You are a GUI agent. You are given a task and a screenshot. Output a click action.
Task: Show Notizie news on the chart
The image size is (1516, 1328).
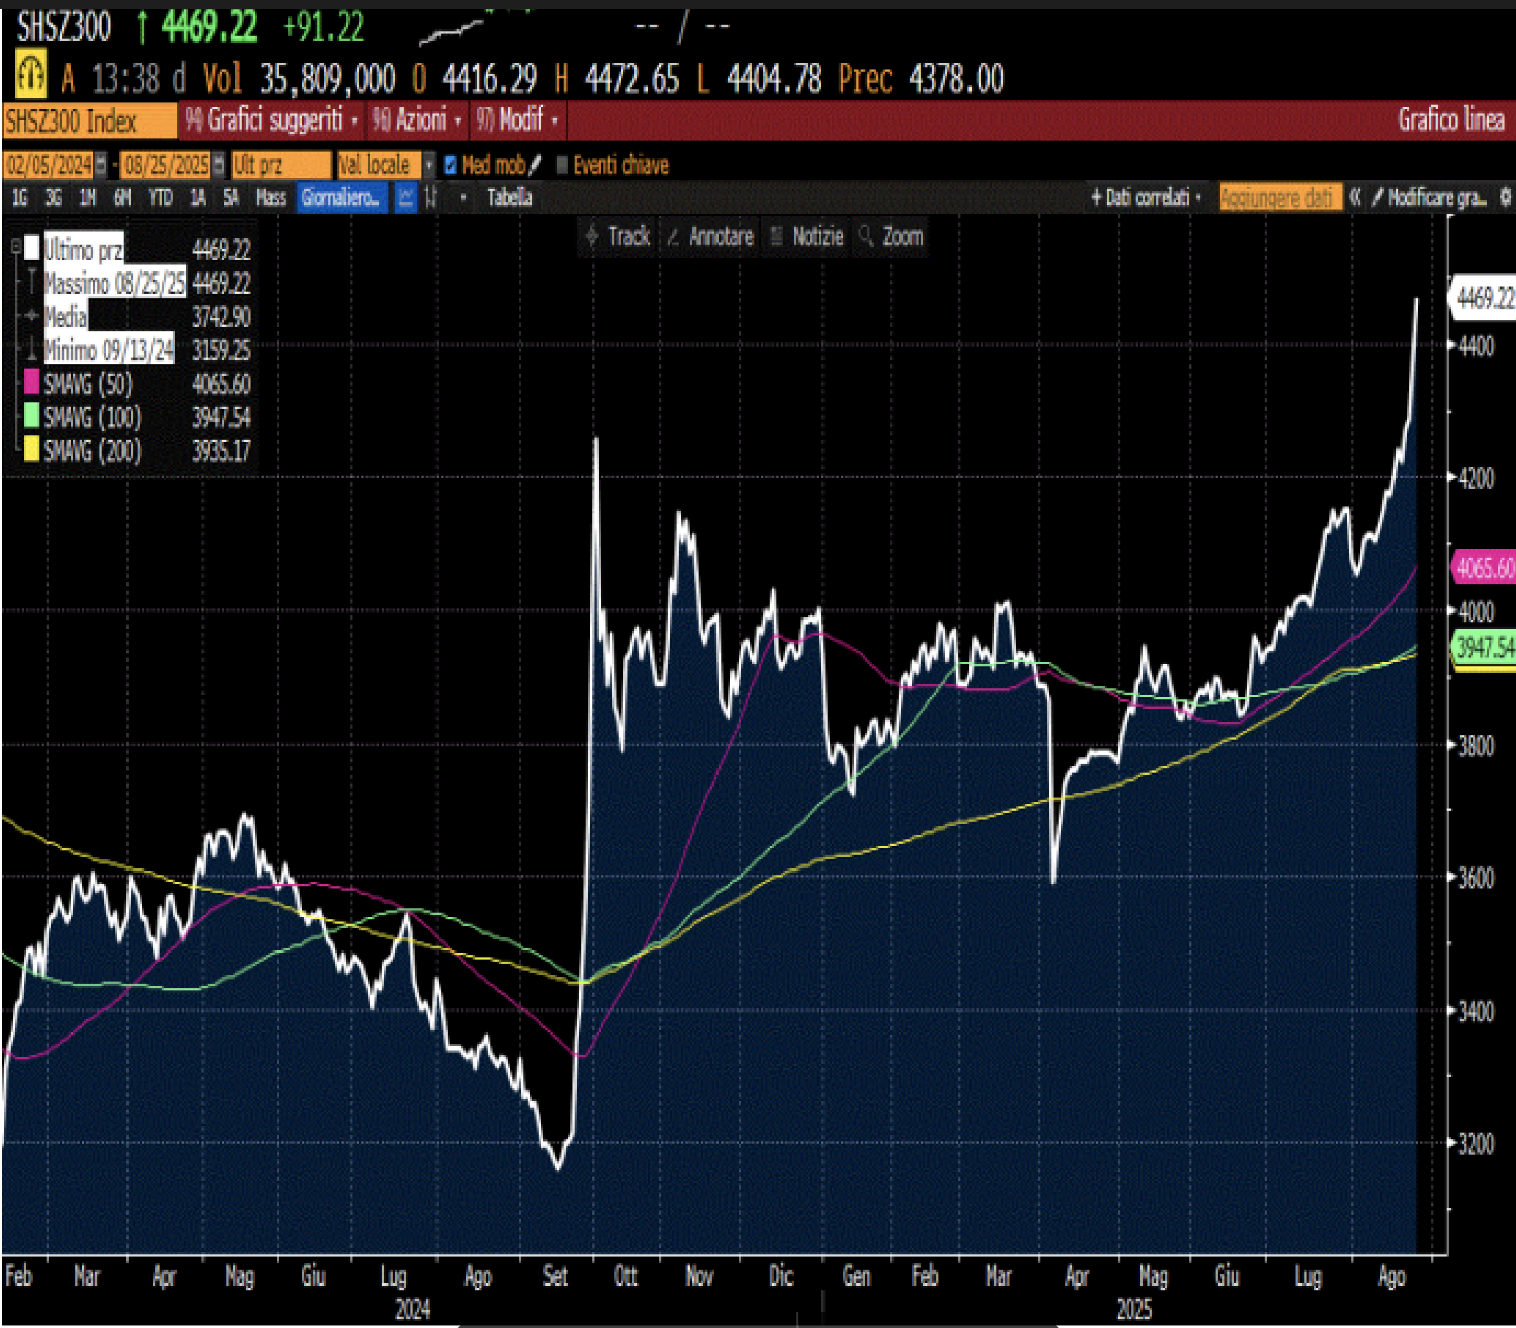[806, 236]
